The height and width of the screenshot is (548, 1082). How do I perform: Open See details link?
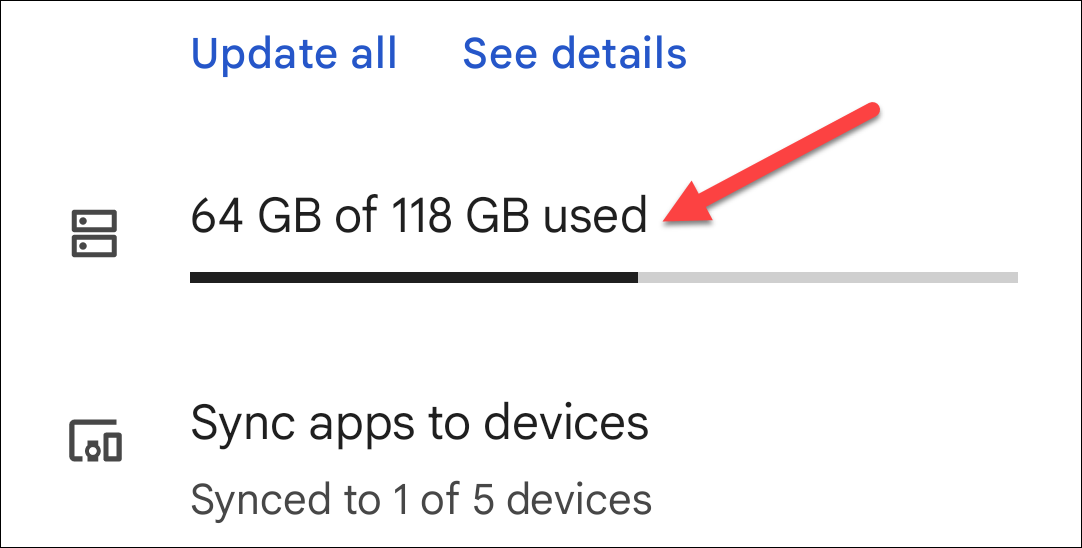pyautogui.click(x=574, y=53)
